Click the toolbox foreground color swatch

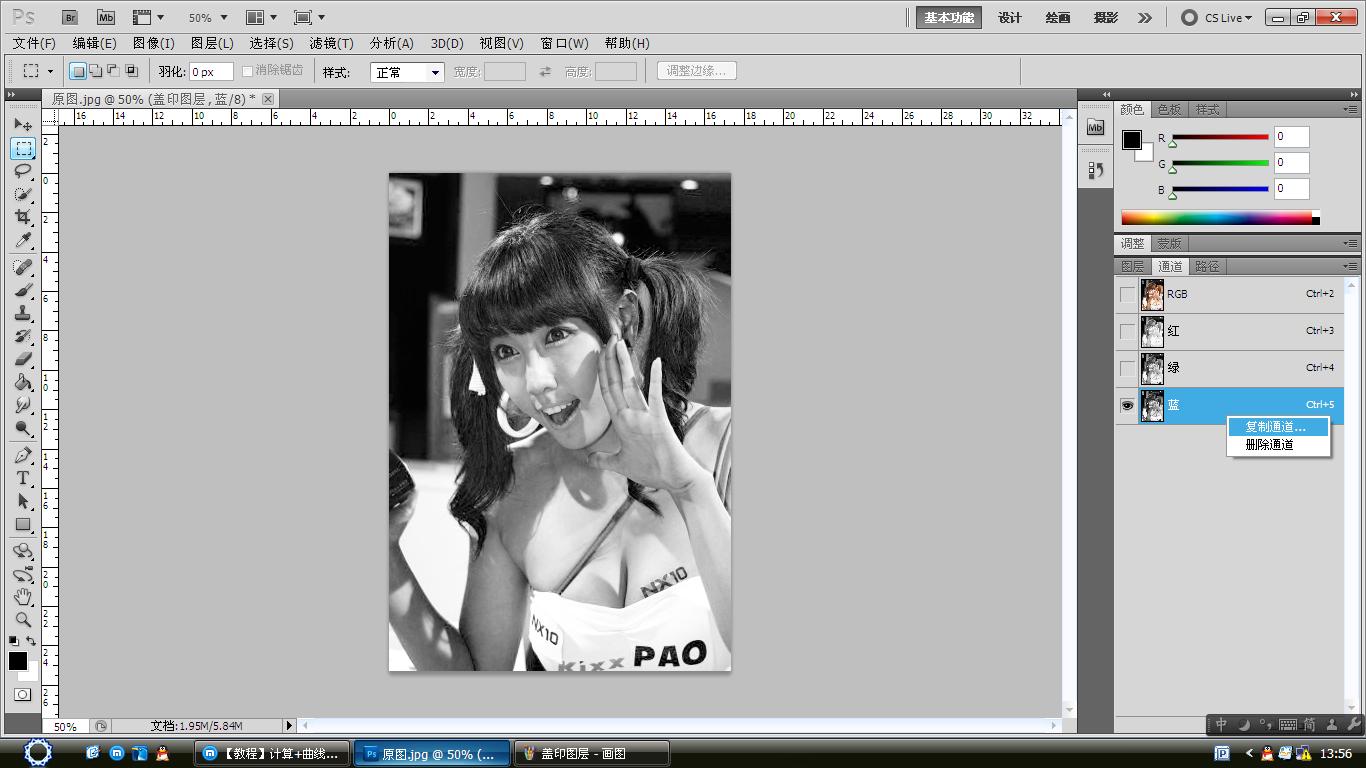click(x=17, y=661)
